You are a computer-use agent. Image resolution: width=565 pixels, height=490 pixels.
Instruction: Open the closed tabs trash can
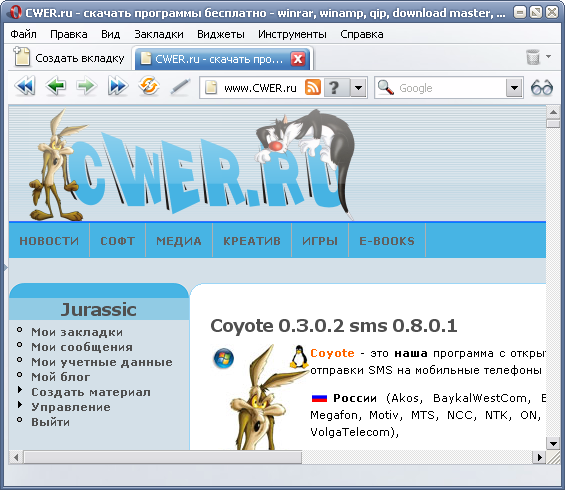(533, 57)
